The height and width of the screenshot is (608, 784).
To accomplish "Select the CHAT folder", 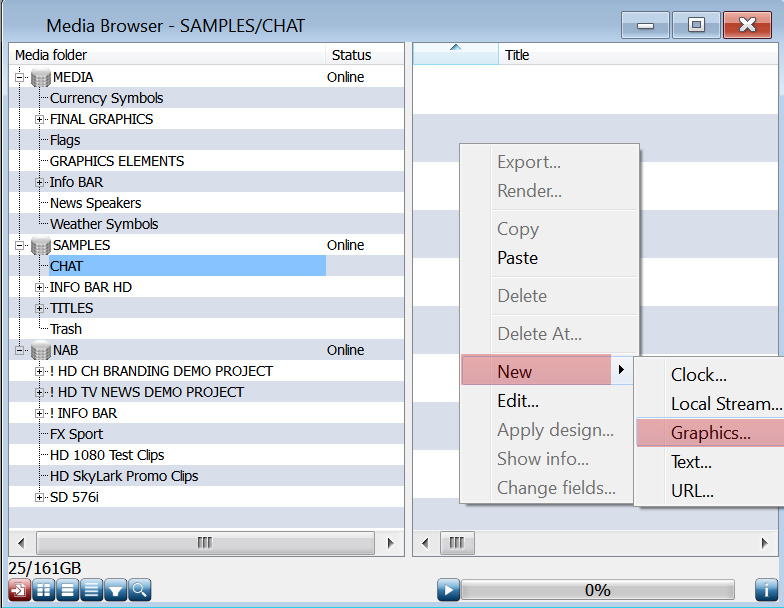I will (x=187, y=266).
